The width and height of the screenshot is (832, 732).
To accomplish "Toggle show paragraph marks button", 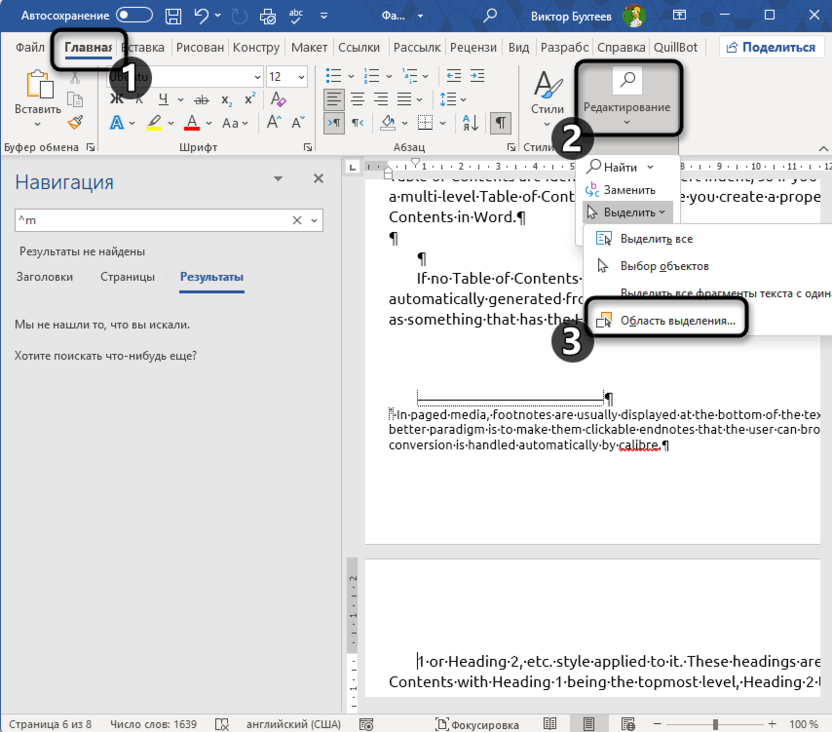I will tap(501, 122).
